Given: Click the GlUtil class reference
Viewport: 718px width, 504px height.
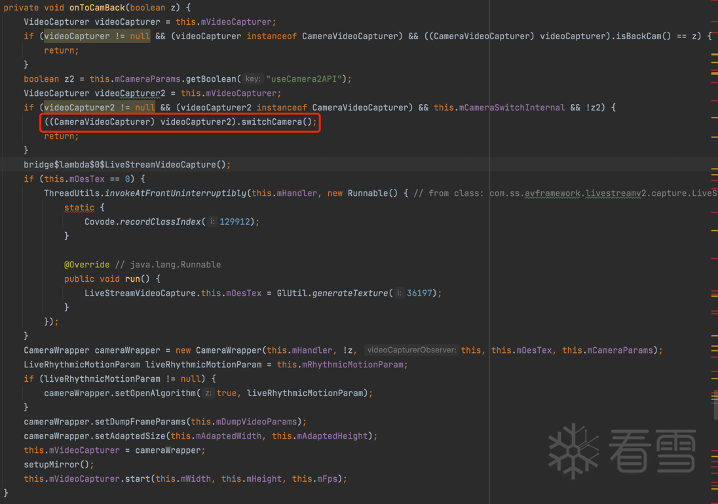Looking at the screenshot, I should [292, 293].
